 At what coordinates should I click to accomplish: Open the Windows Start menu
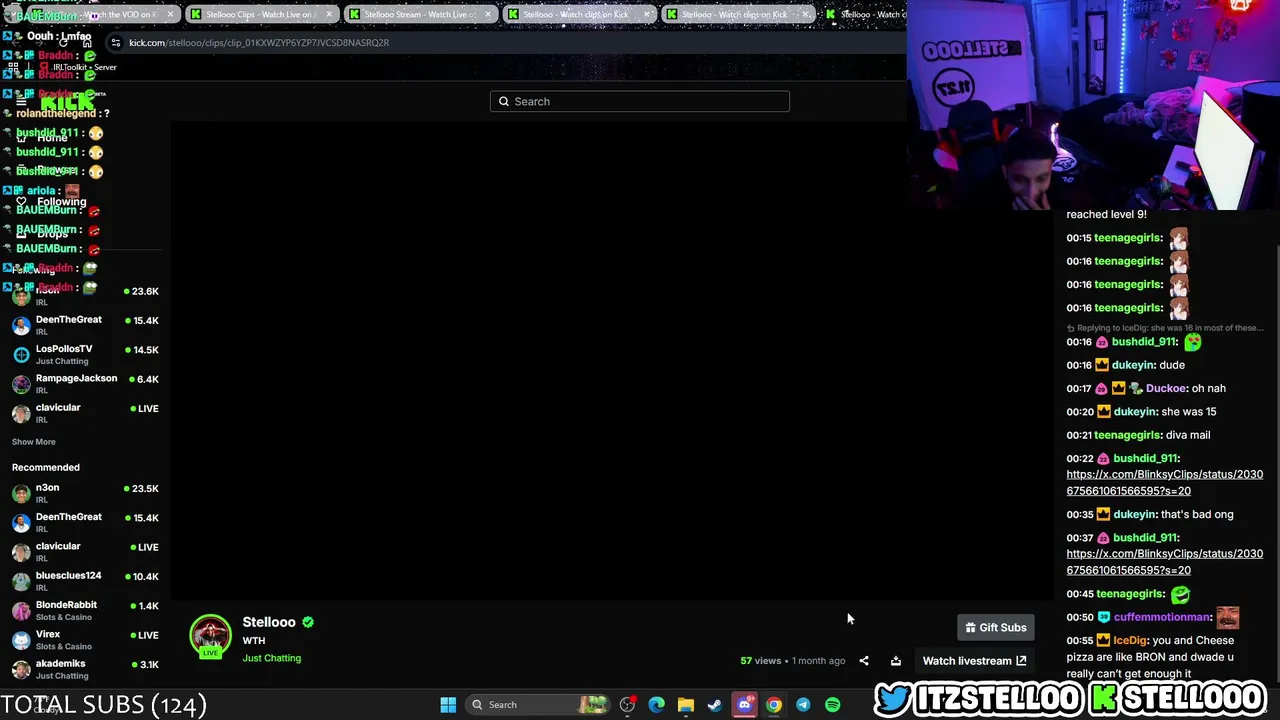tap(448, 705)
